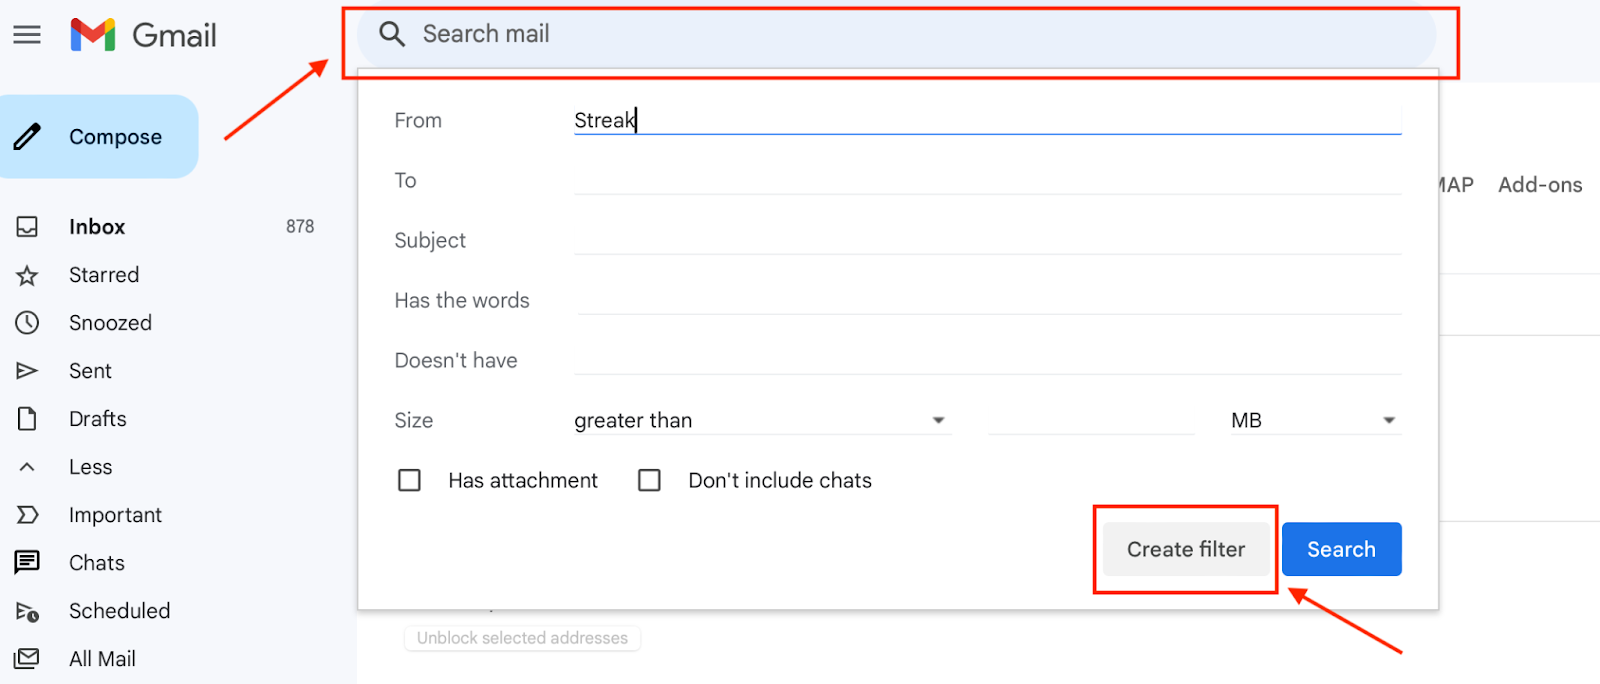Click the Unblock selected addresses button

(522, 638)
